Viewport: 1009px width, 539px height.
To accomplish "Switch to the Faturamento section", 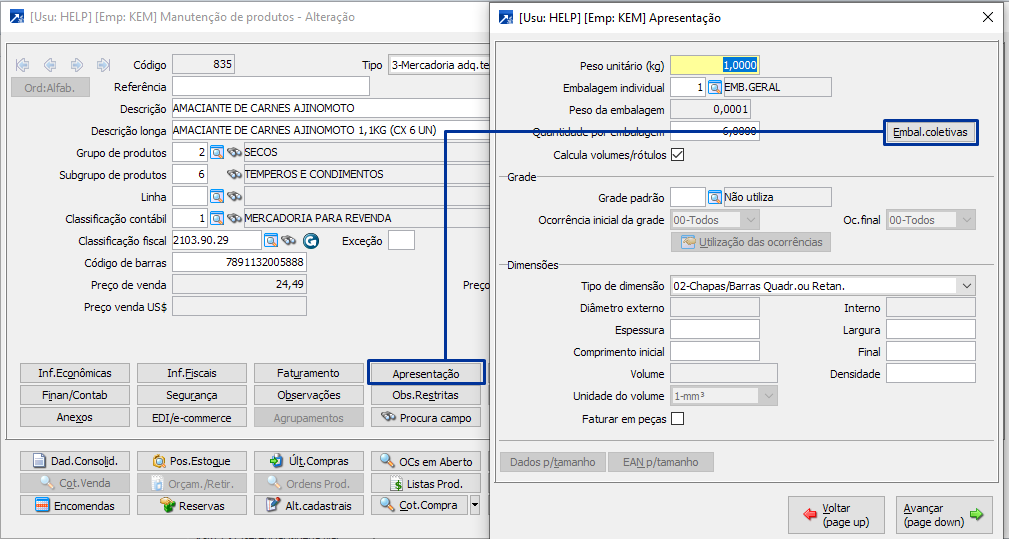I will click(308, 373).
